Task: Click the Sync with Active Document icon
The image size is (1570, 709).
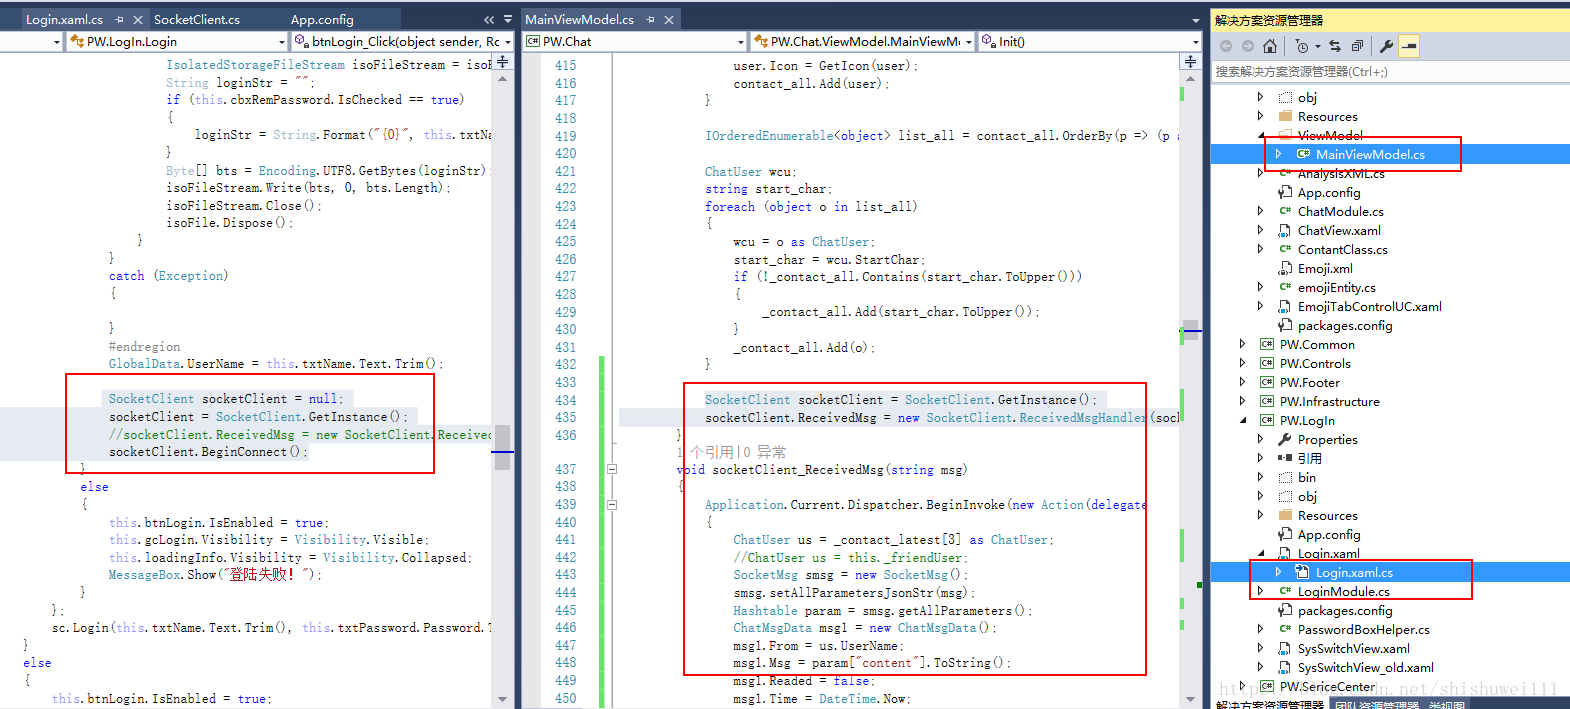Action: coord(1335,46)
